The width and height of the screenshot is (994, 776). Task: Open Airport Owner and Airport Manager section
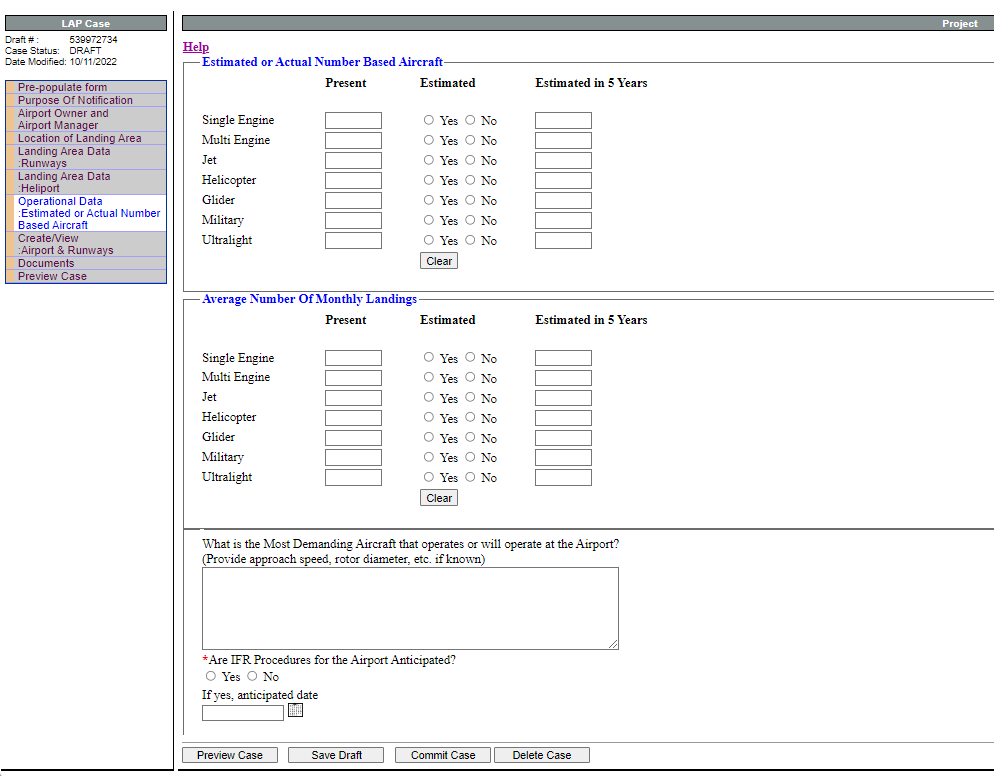63,119
